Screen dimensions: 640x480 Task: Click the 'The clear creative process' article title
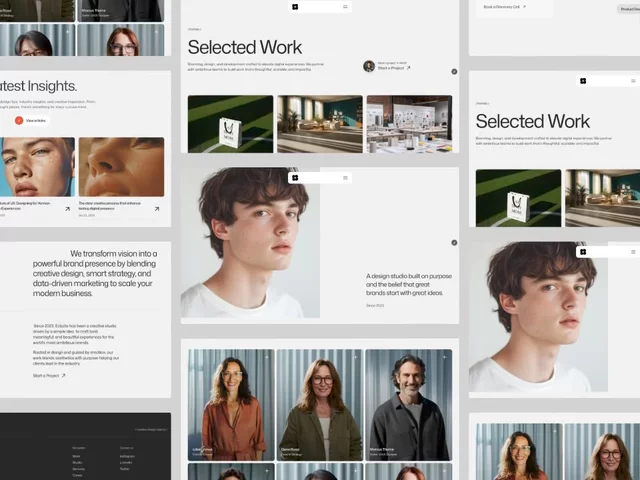pyautogui.click(x=110, y=206)
